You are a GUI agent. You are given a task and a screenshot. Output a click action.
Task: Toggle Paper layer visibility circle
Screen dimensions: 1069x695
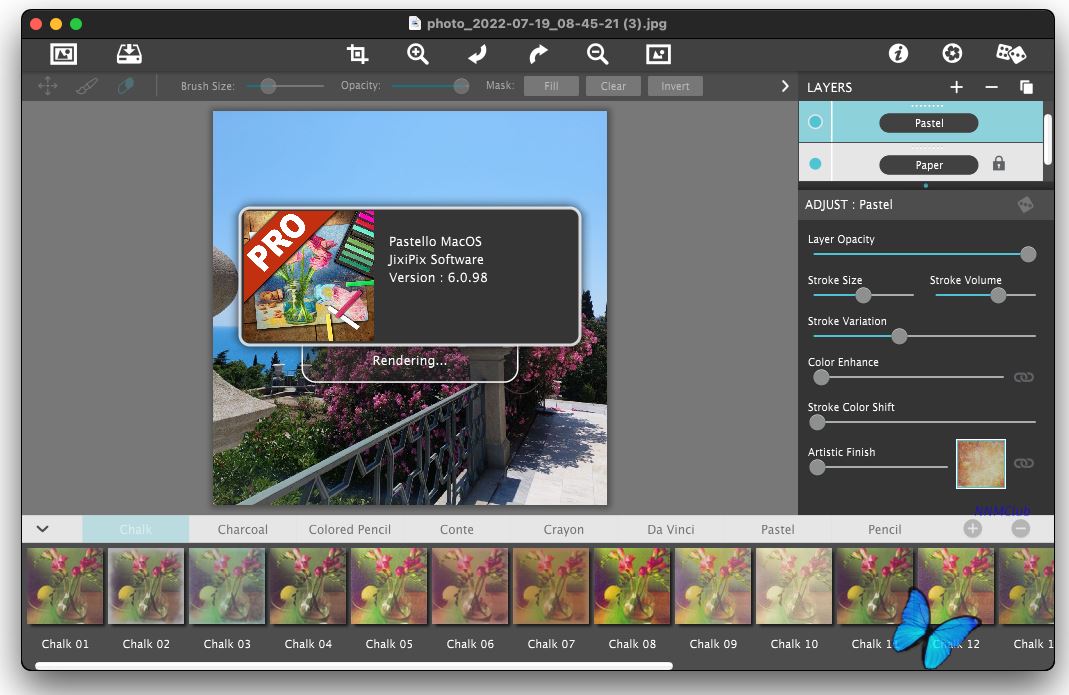click(815, 164)
